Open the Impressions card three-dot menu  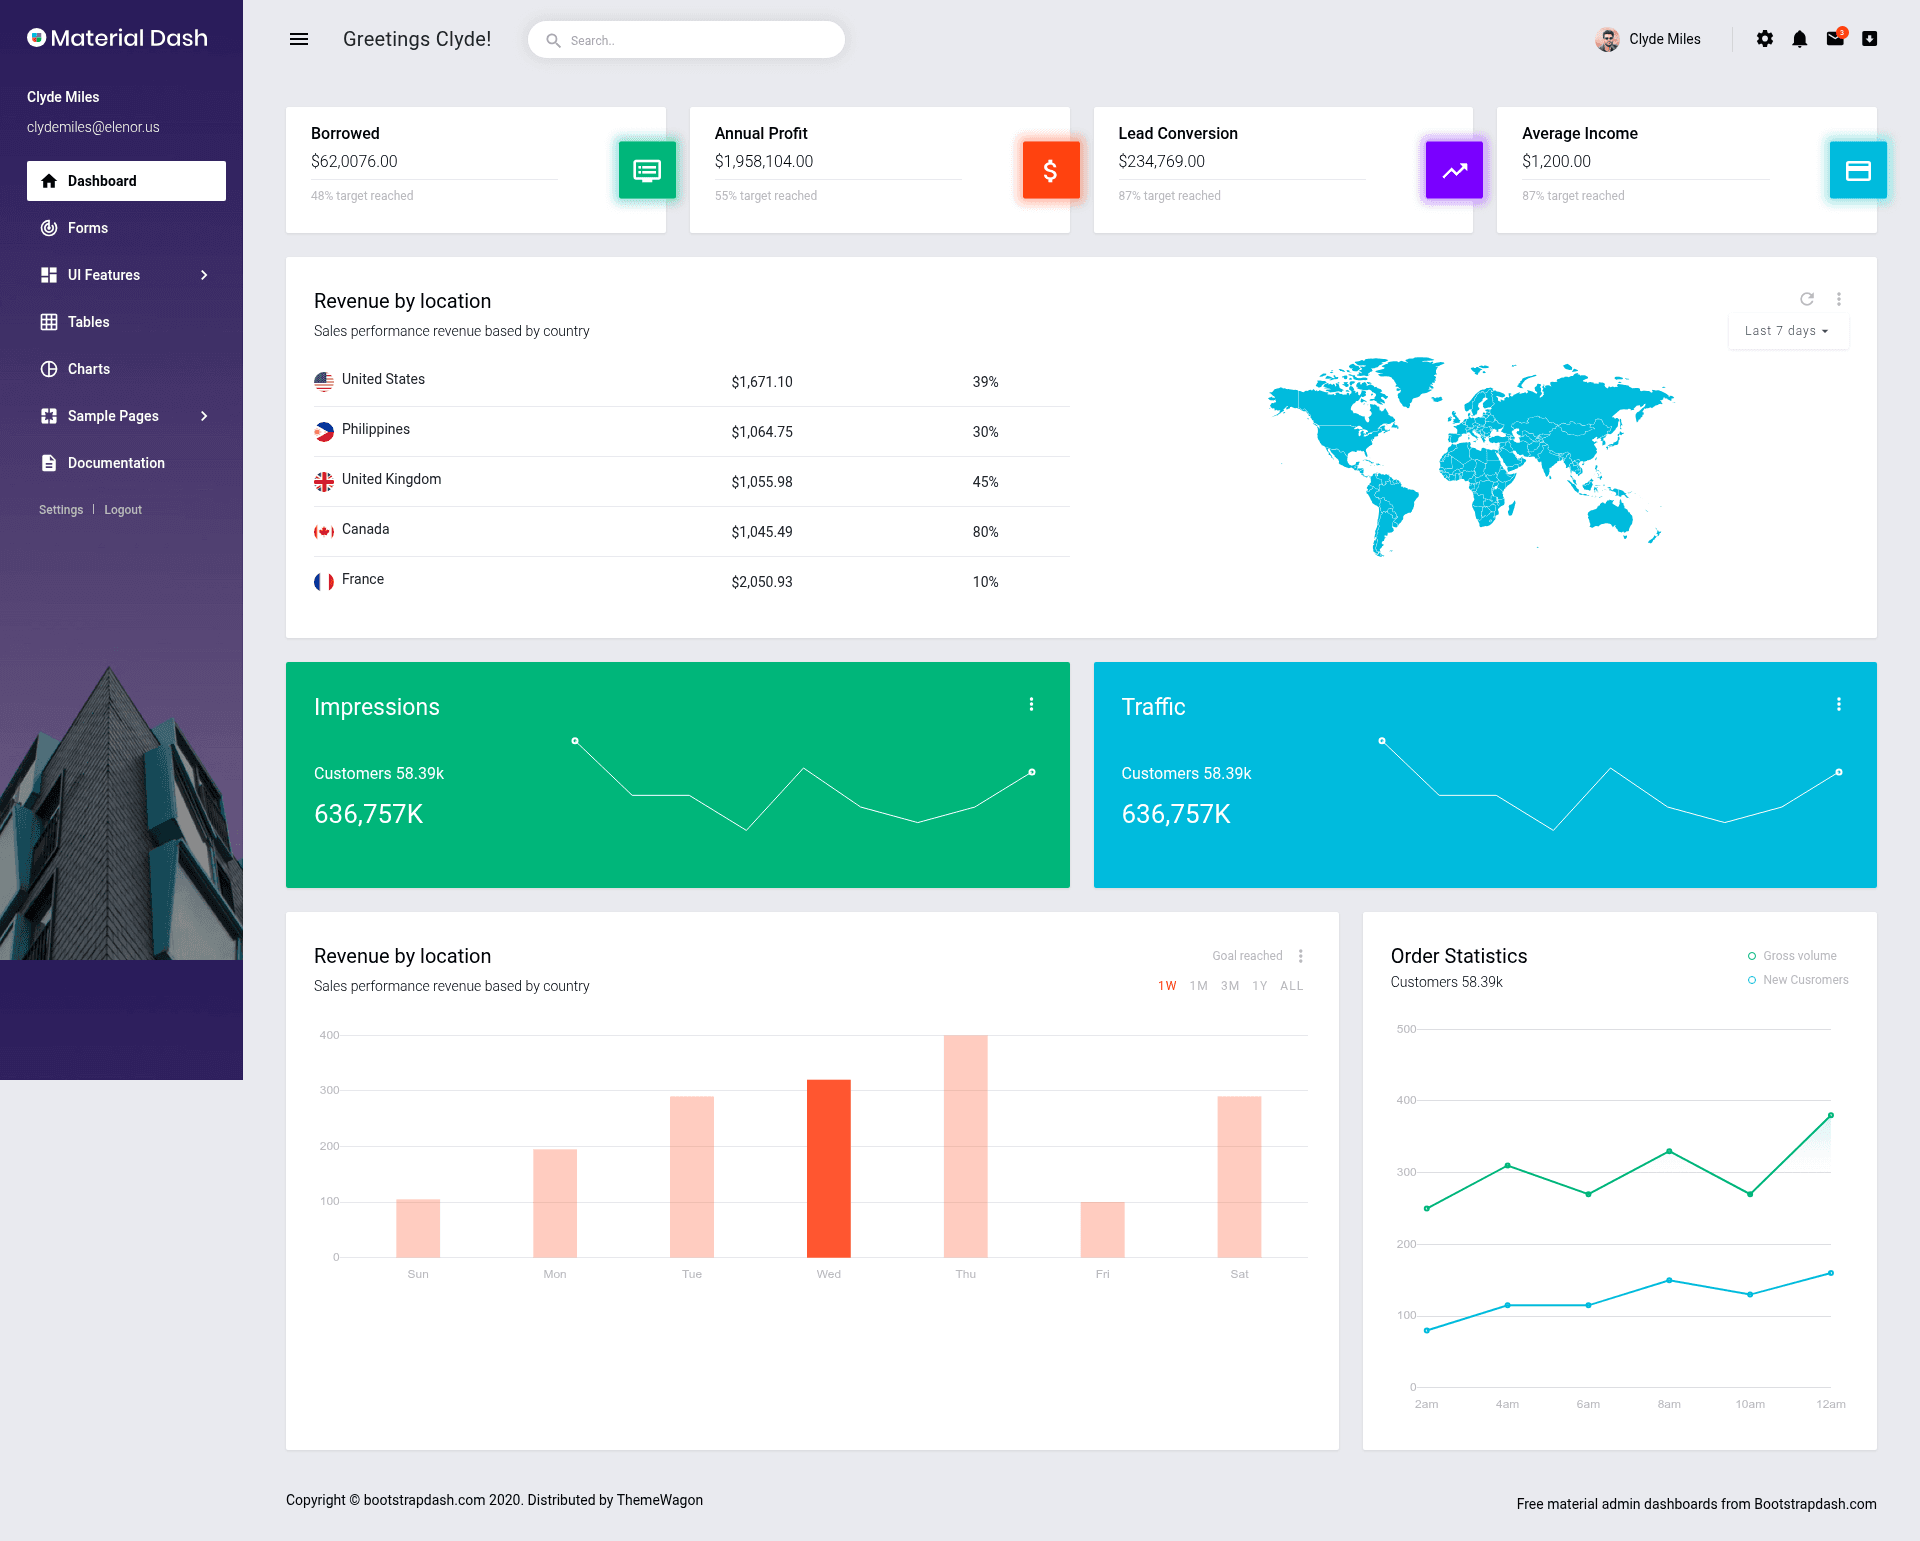pos(1031,704)
